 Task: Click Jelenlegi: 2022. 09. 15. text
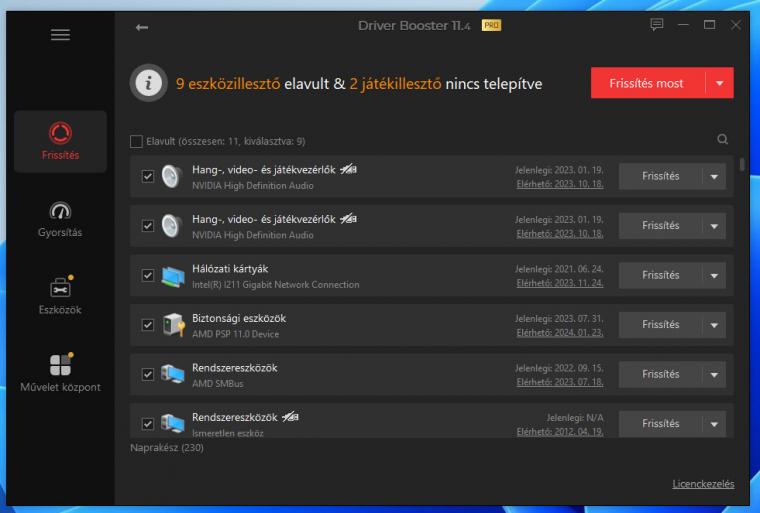coord(559,368)
